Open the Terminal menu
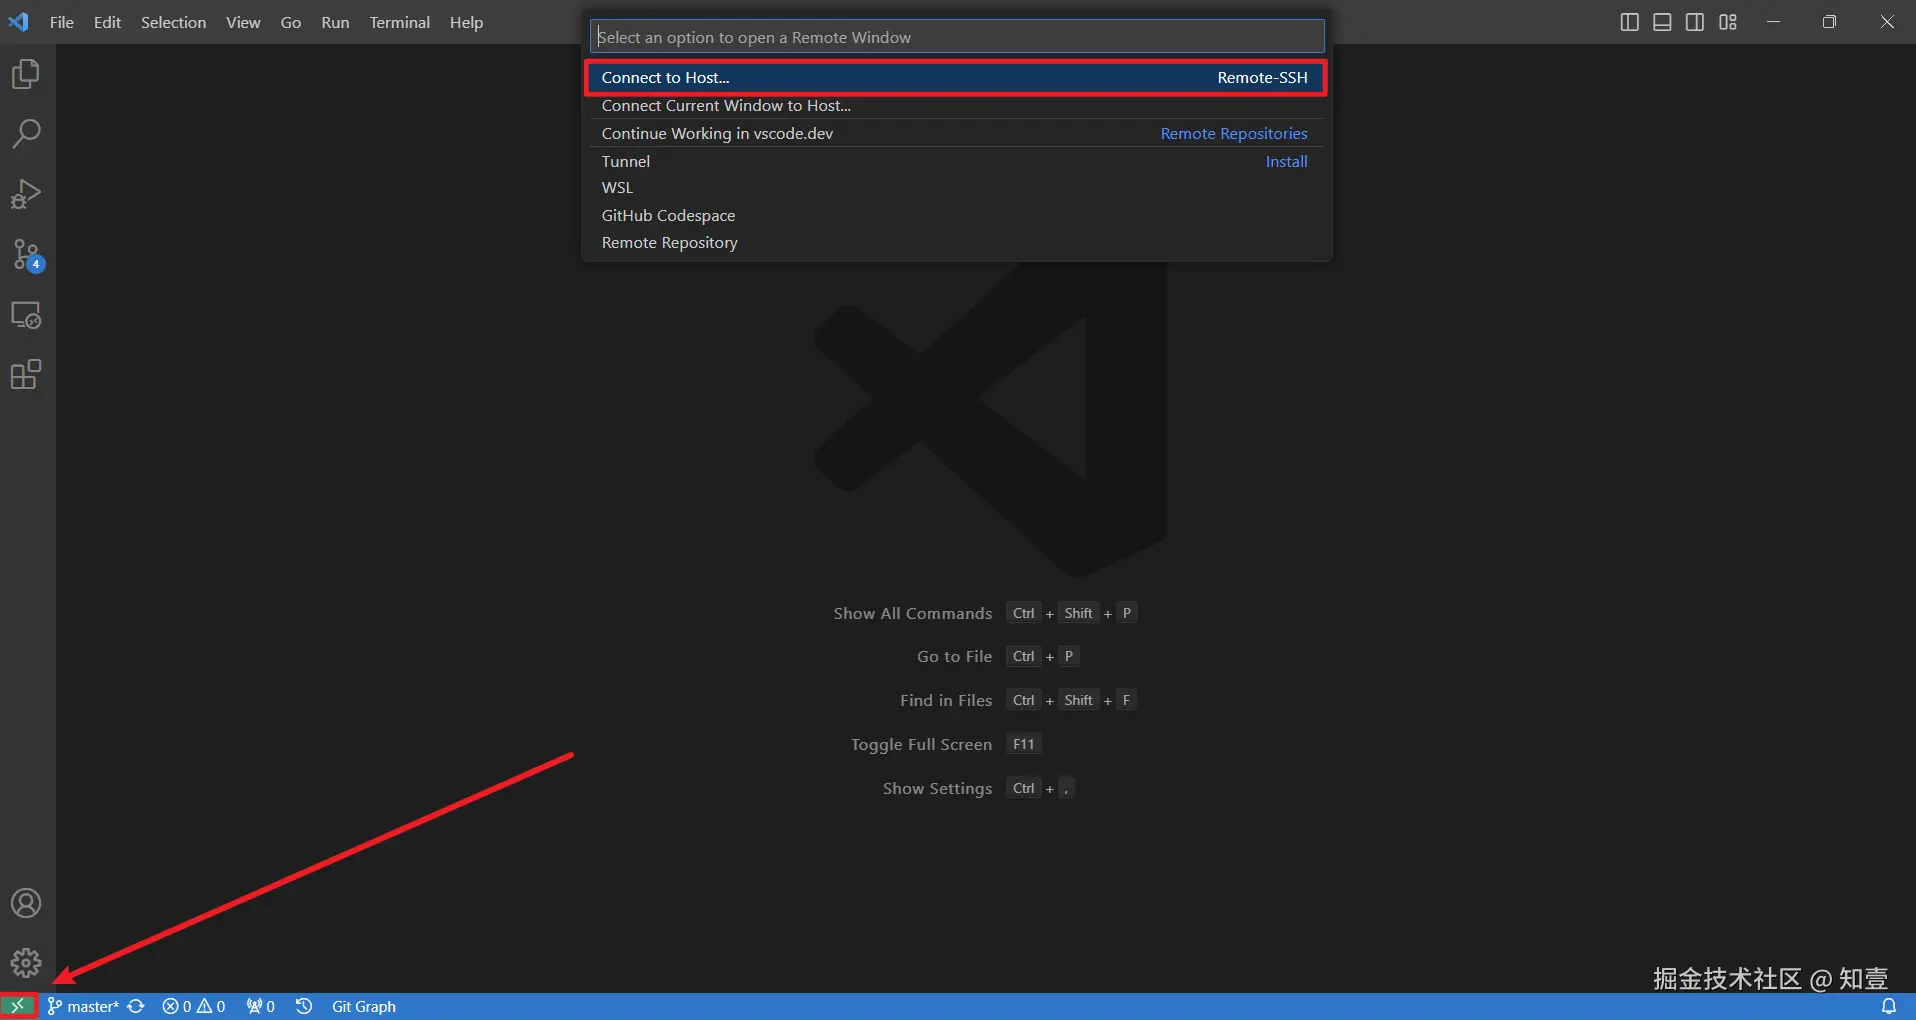The width and height of the screenshot is (1916, 1020). [x=399, y=22]
